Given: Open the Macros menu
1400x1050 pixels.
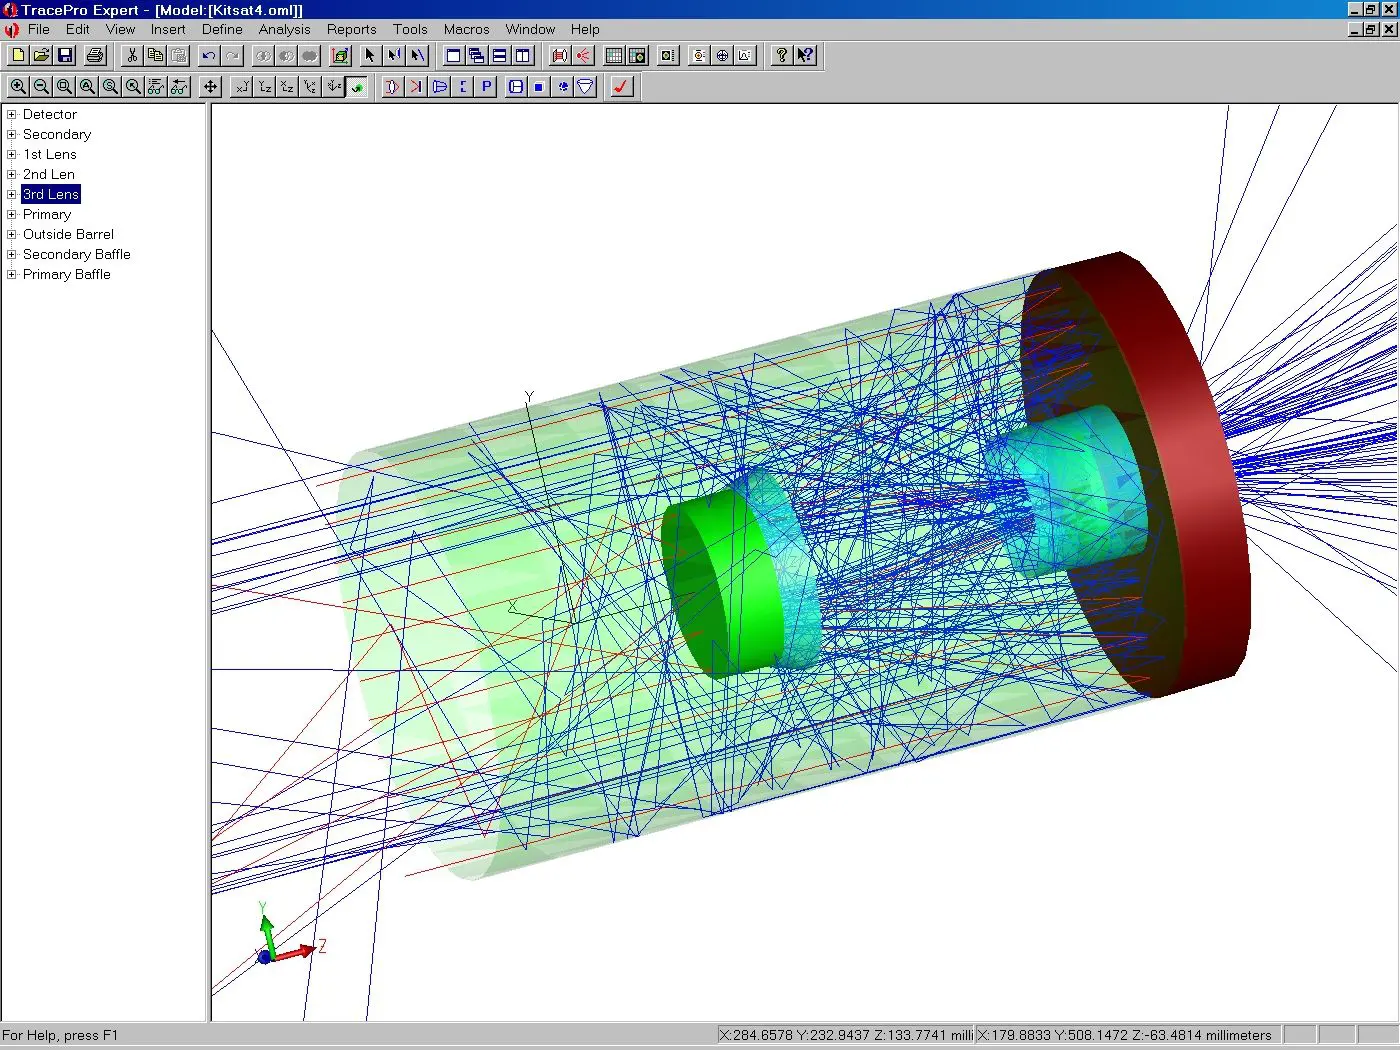Looking at the screenshot, I should 466,29.
